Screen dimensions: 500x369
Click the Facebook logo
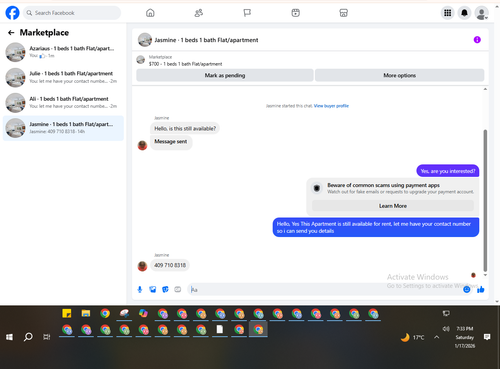pos(12,13)
